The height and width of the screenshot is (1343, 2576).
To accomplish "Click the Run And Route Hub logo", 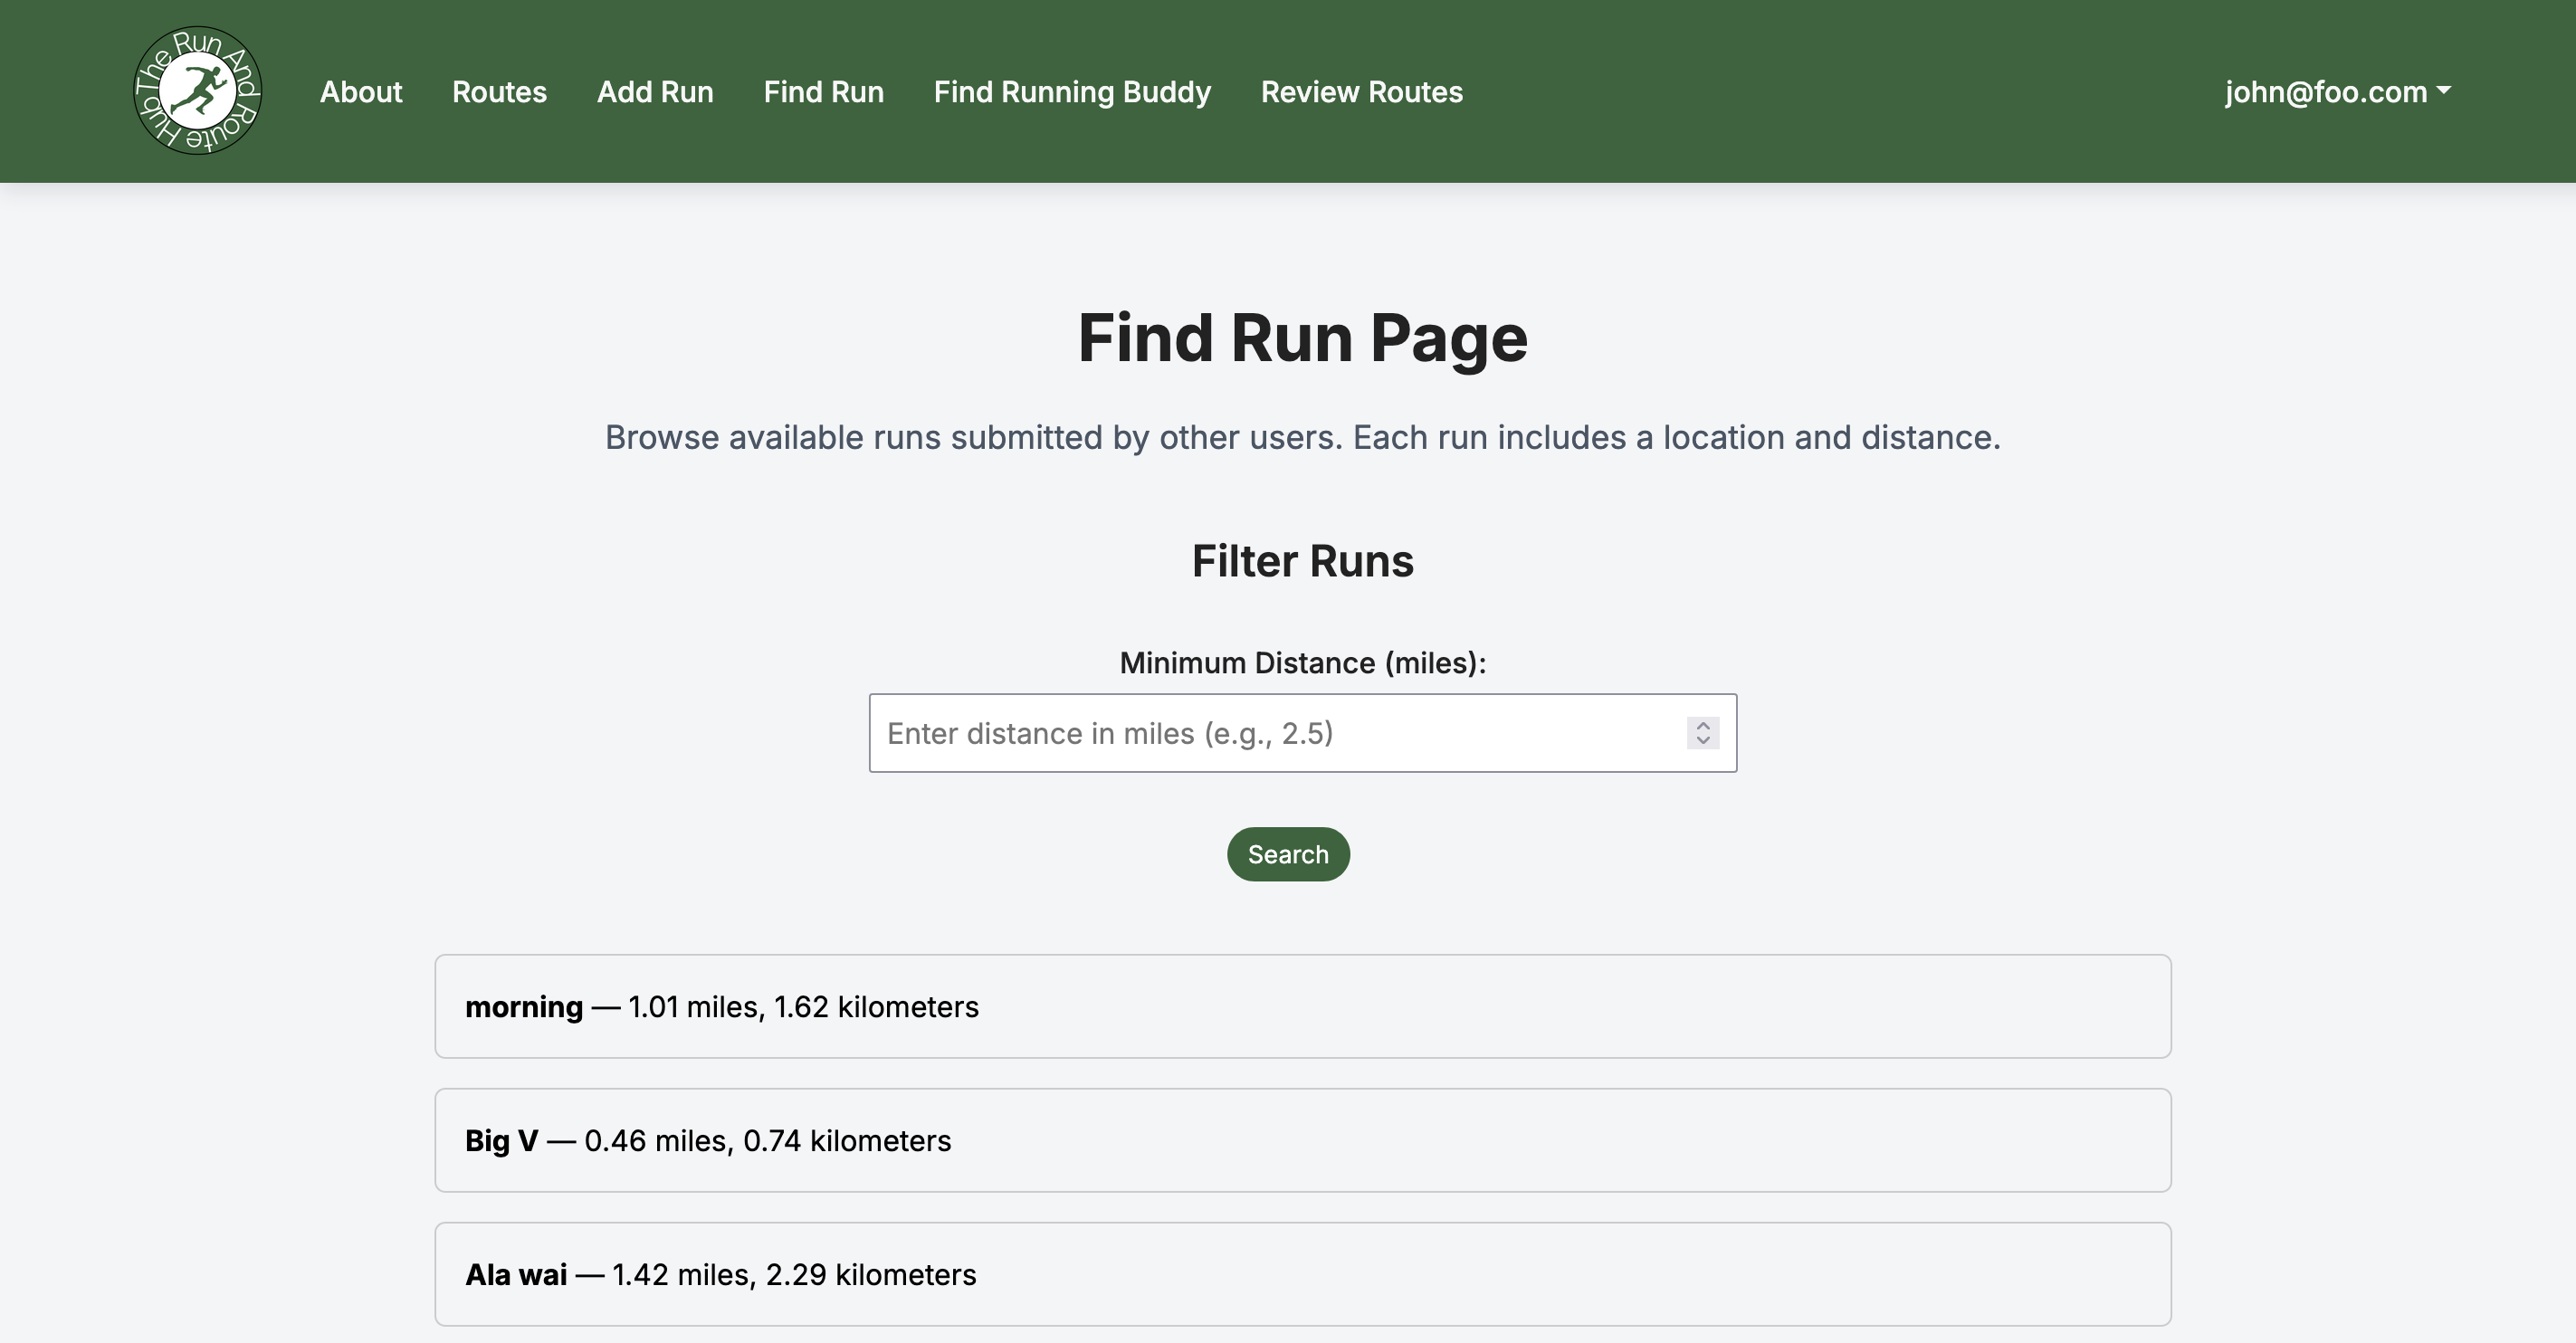I will 198,91.
